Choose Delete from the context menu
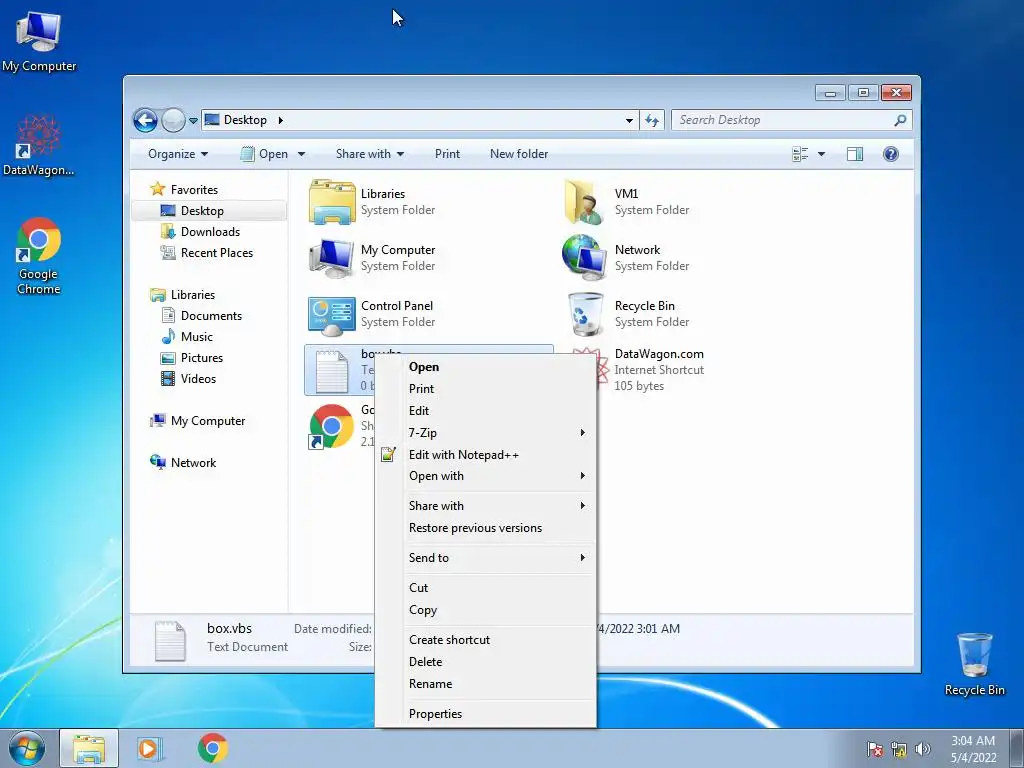1024x768 pixels. [487, 662]
